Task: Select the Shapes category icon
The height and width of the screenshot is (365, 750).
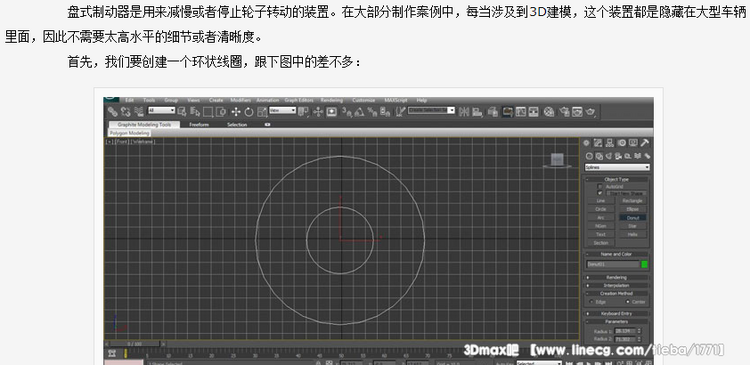Action: pyautogui.click(x=599, y=156)
